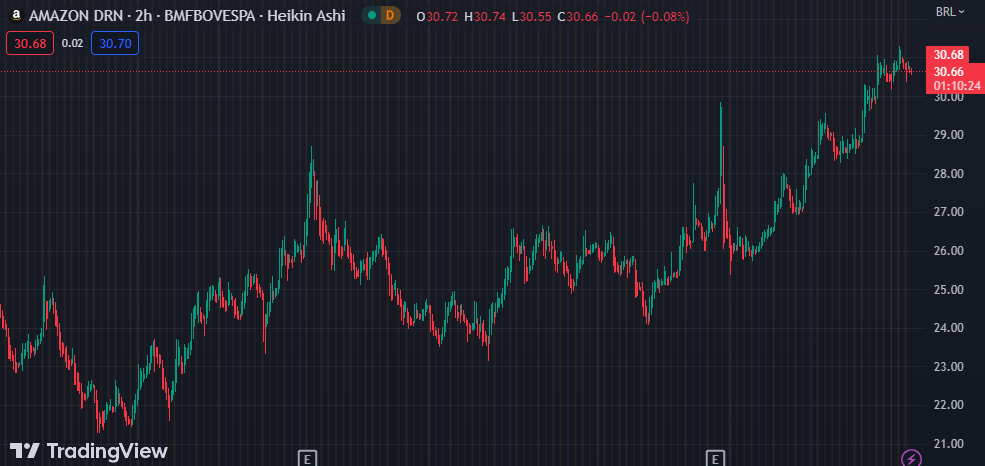The height and width of the screenshot is (466, 985).
Task: Click the 22.00 price scale label
Action: (x=949, y=405)
